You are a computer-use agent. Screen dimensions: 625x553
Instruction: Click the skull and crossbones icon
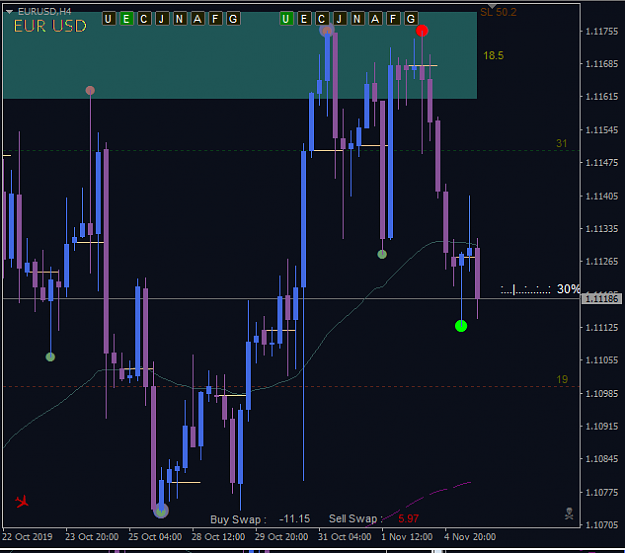(x=569, y=514)
